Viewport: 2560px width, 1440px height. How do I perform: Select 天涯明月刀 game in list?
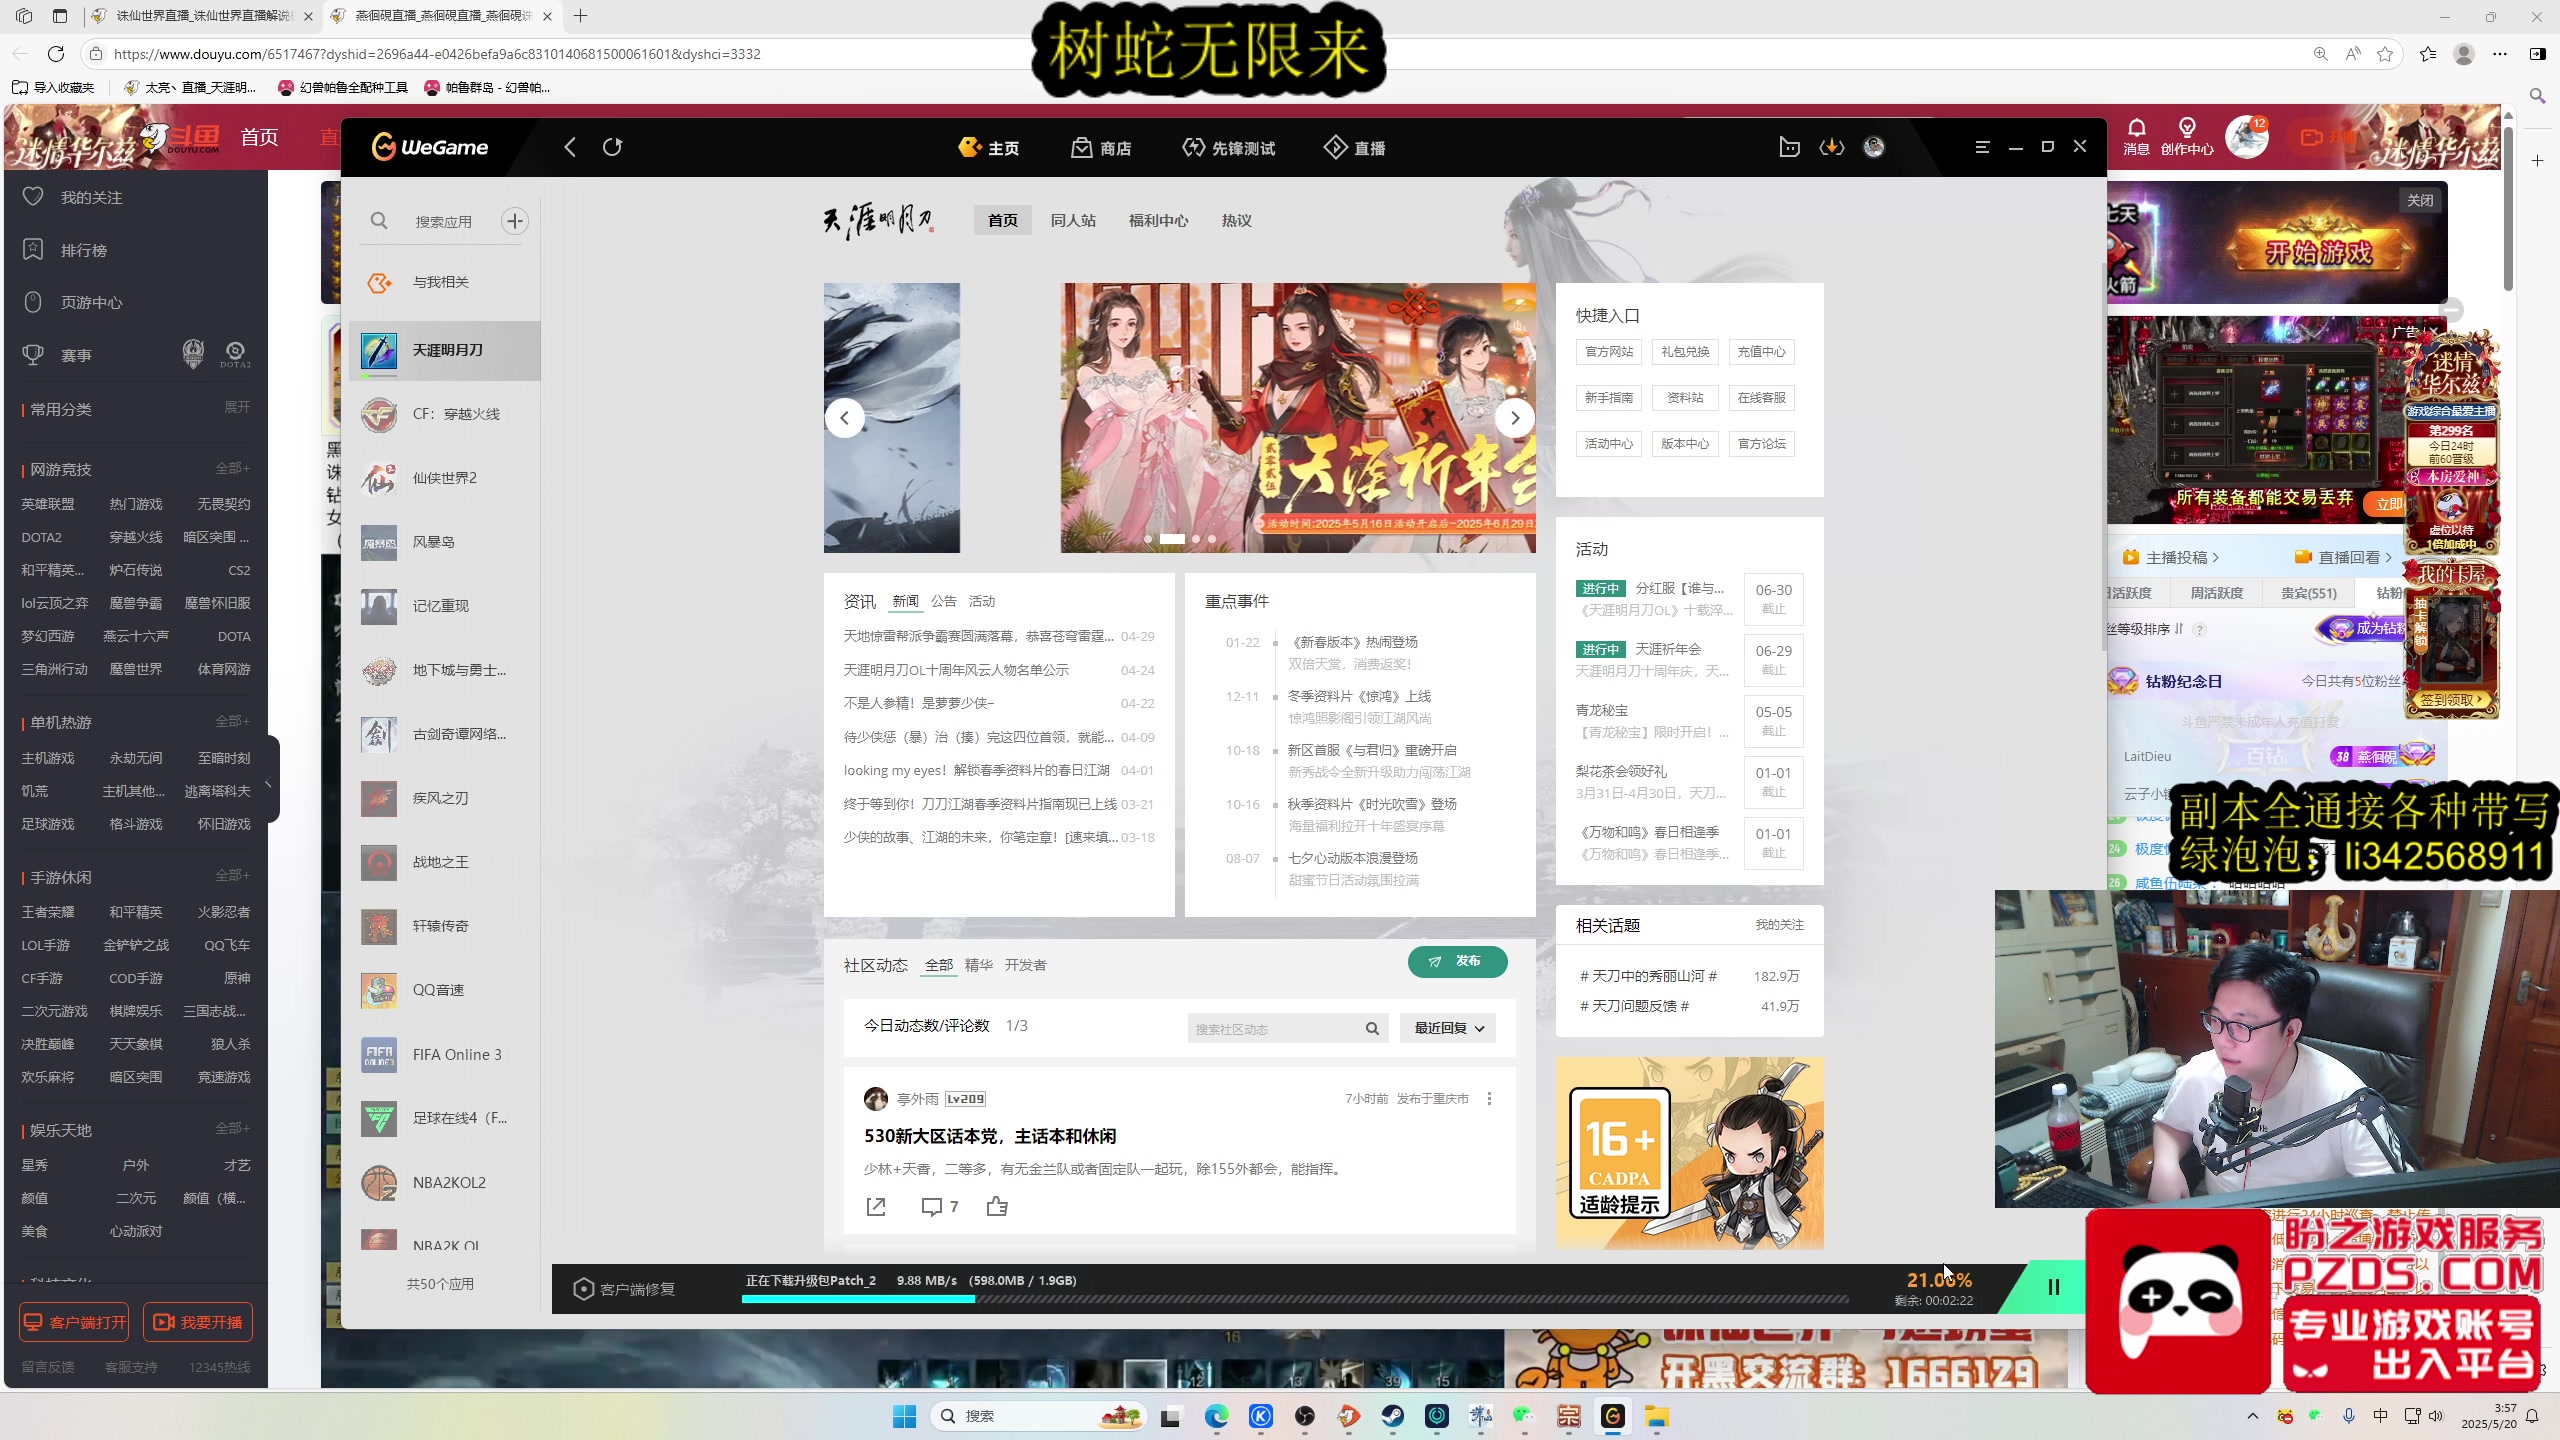(444, 350)
